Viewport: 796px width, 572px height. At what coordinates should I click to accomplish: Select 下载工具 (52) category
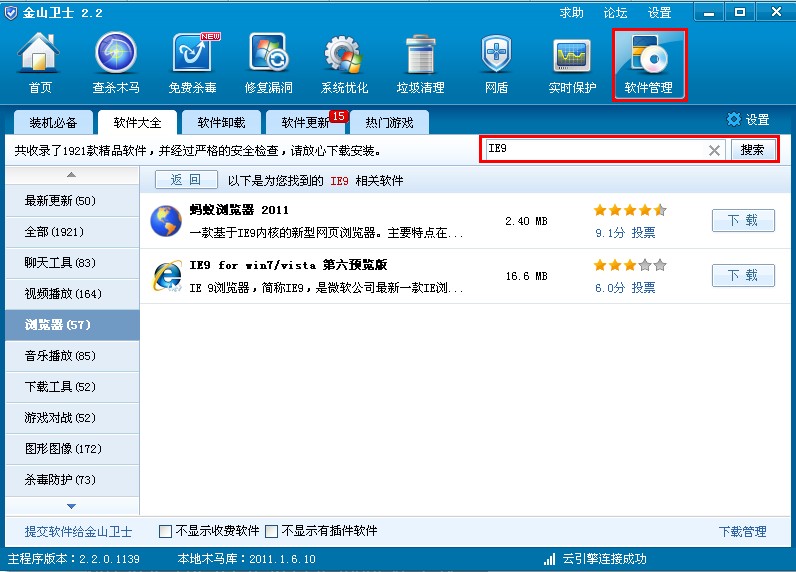[72, 387]
